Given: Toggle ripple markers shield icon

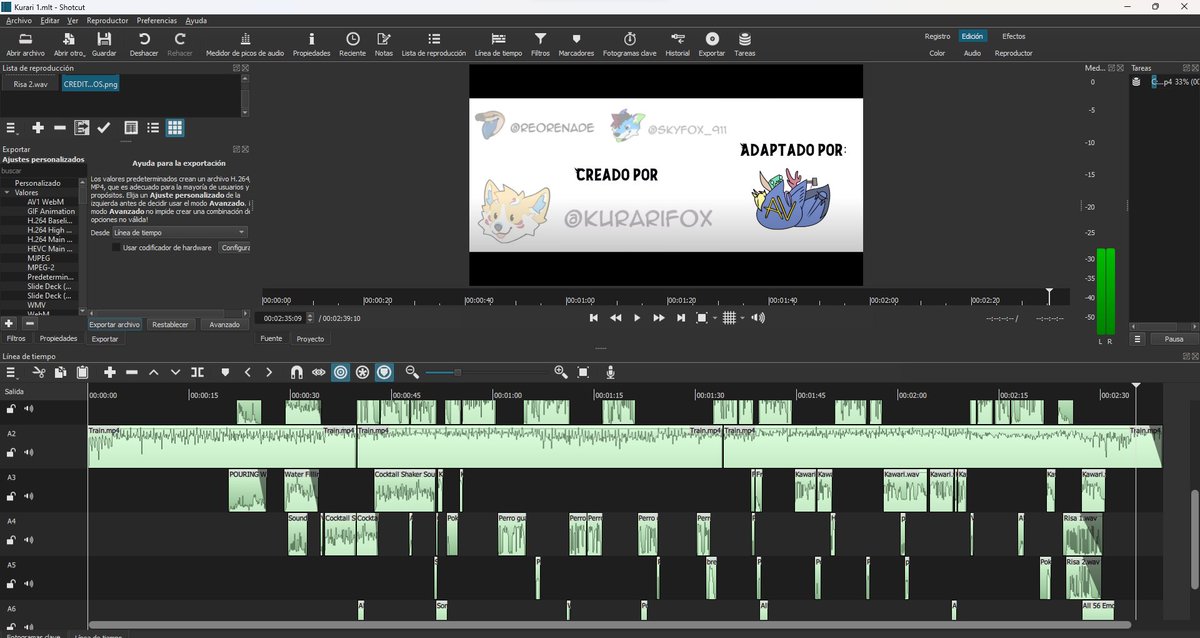Looking at the screenshot, I should pos(384,372).
